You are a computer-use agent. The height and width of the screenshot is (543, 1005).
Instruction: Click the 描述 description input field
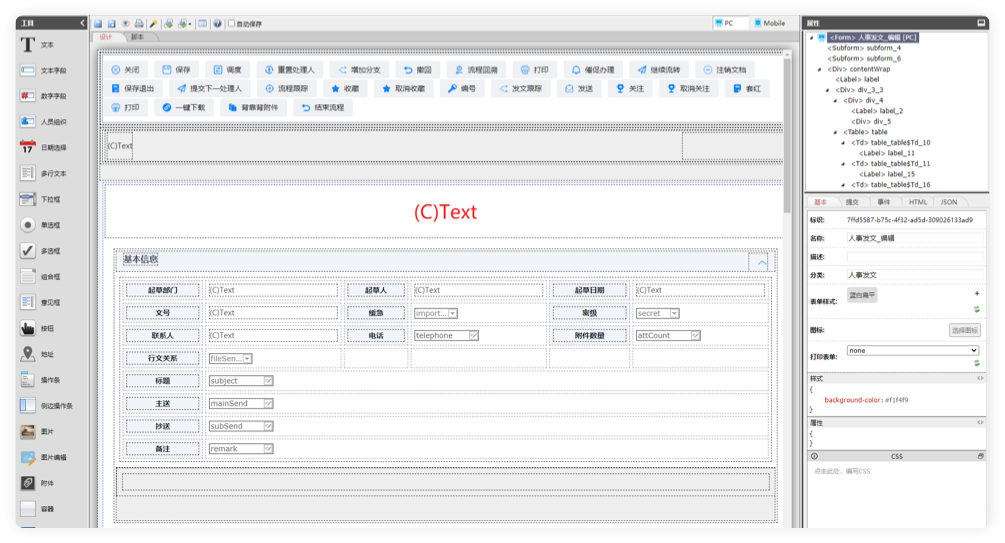tap(915, 256)
